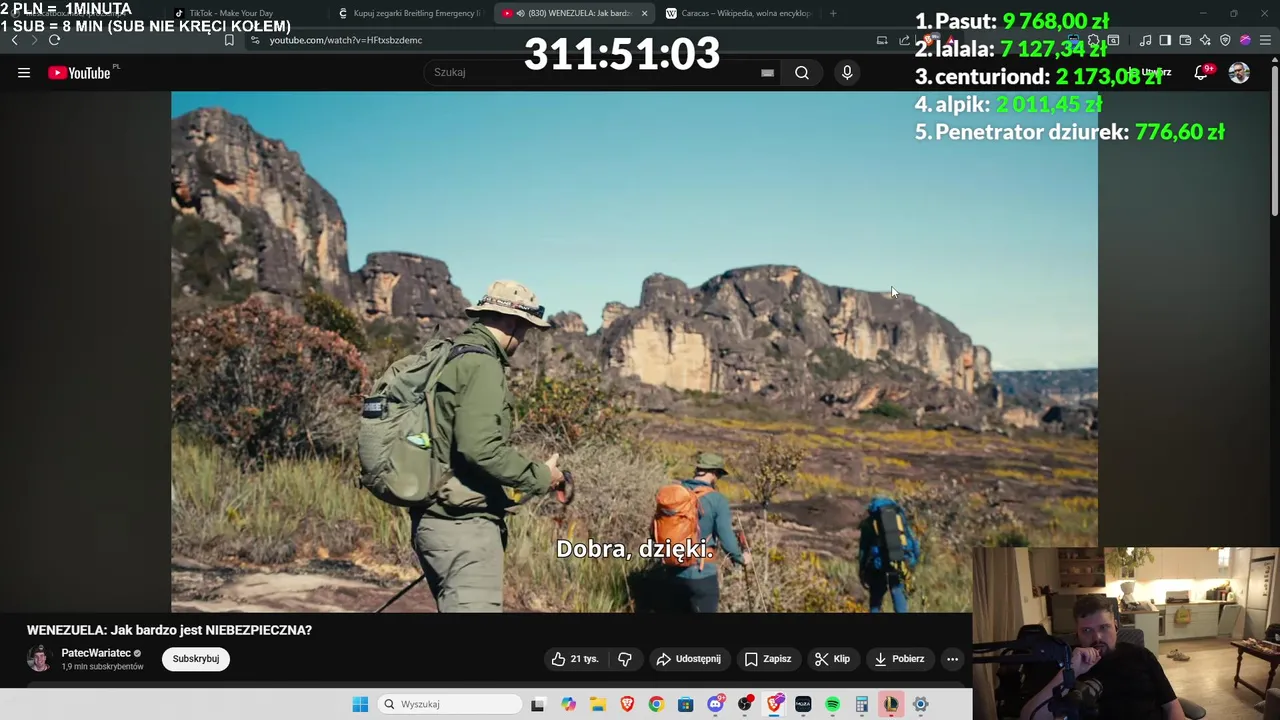Dislike the video with thumbs-down

point(625,659)
